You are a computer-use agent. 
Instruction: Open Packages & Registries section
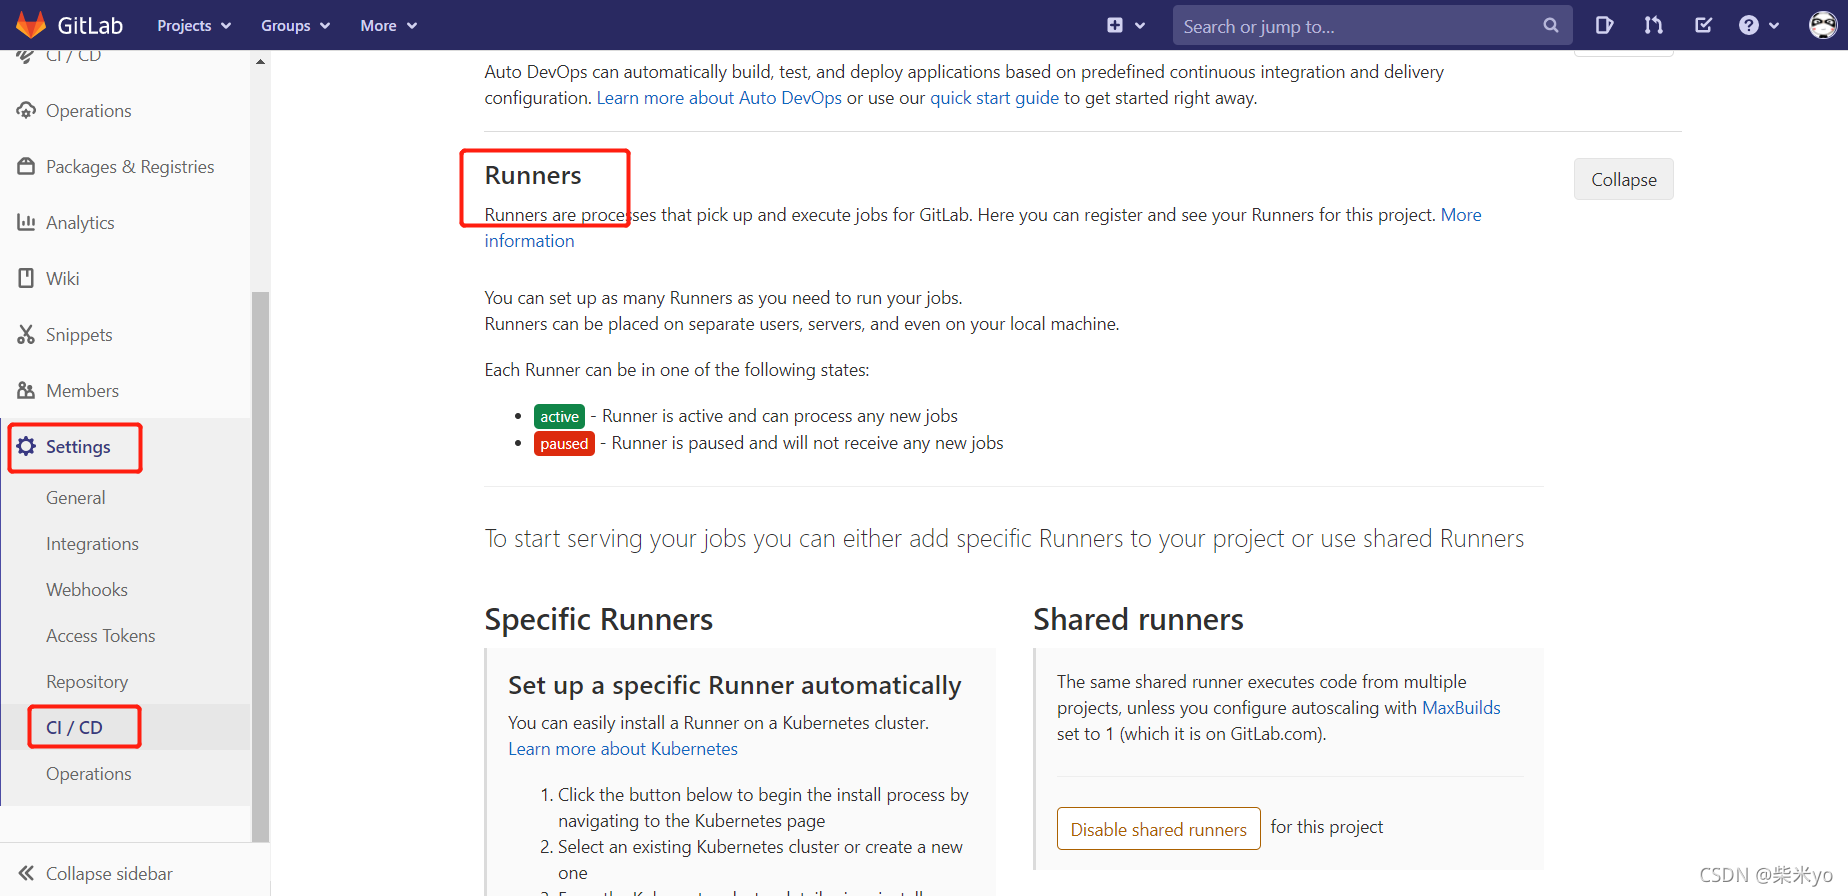pos(130,167)
